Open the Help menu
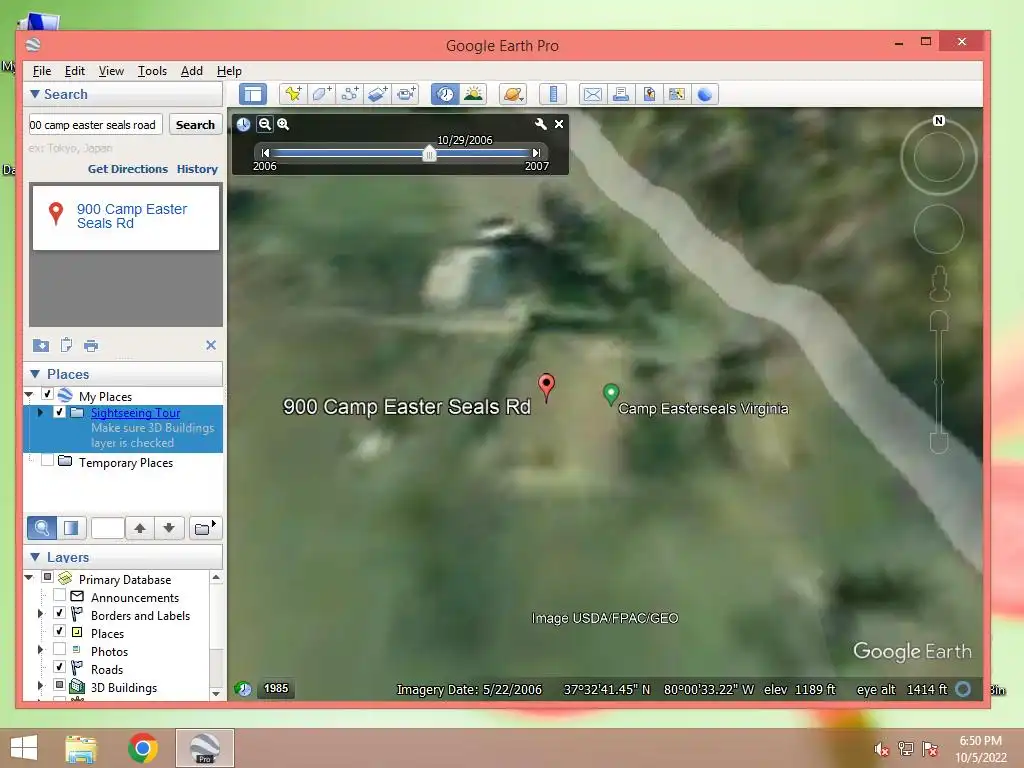The height and width of the screenshot is (768, 1024). click(x=229, y=71)
